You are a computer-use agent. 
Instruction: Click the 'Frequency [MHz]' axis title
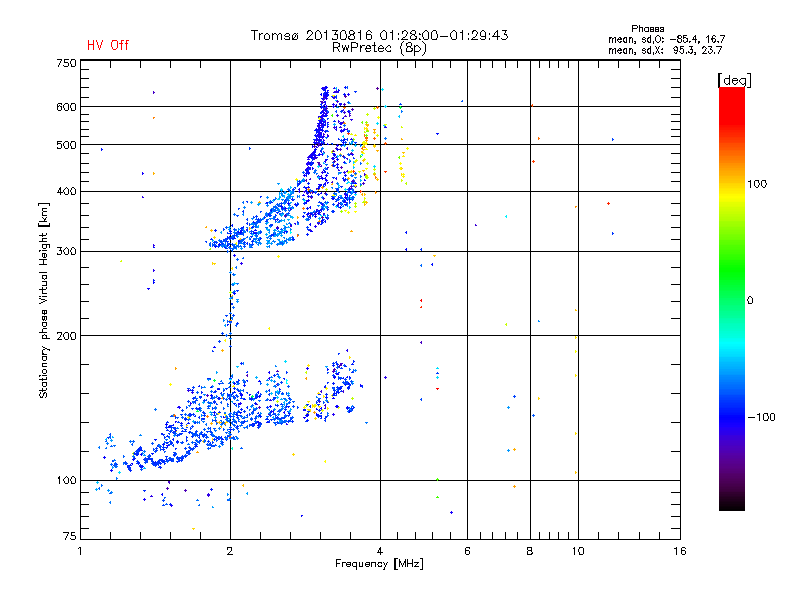pyautogui.click(x=380, y=564)
